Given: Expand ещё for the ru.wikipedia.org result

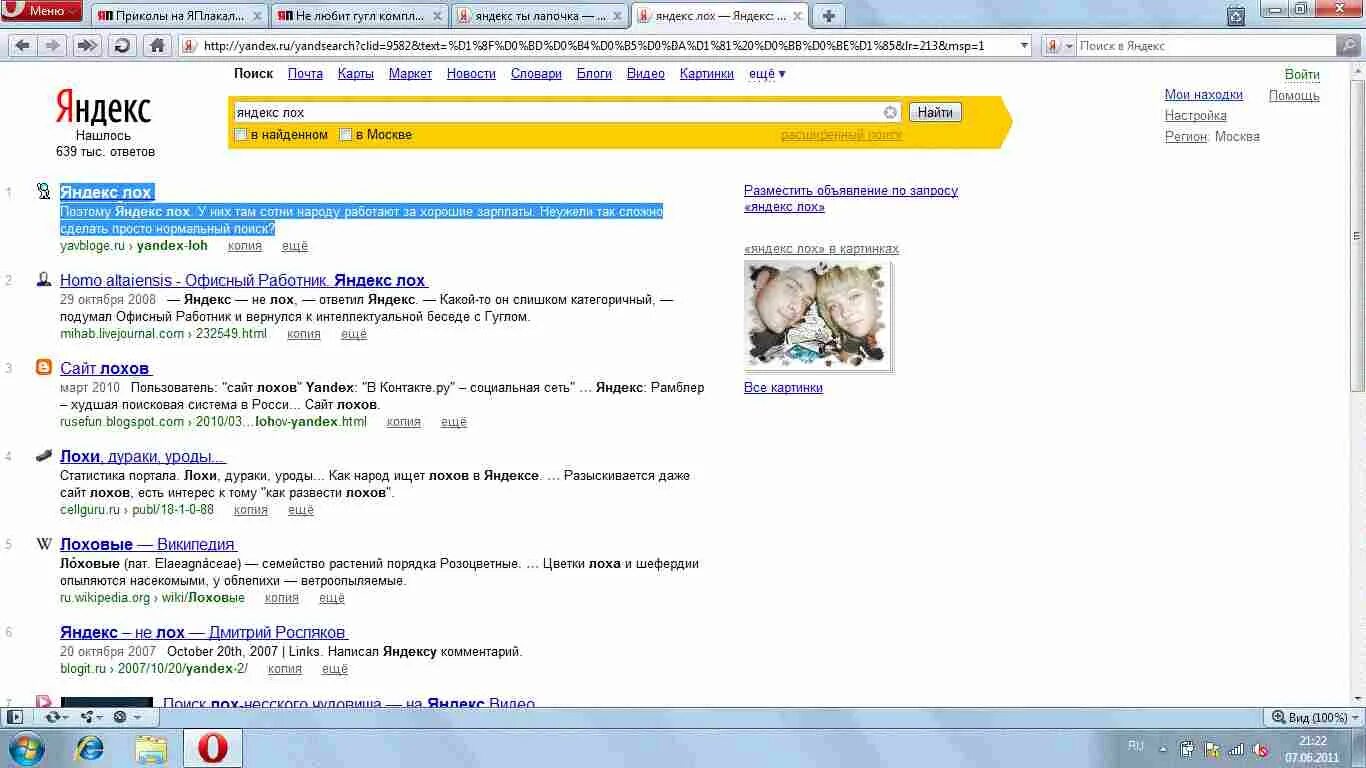Looking at the screenshot, I should pyautogui.click(x=332, y=598).
